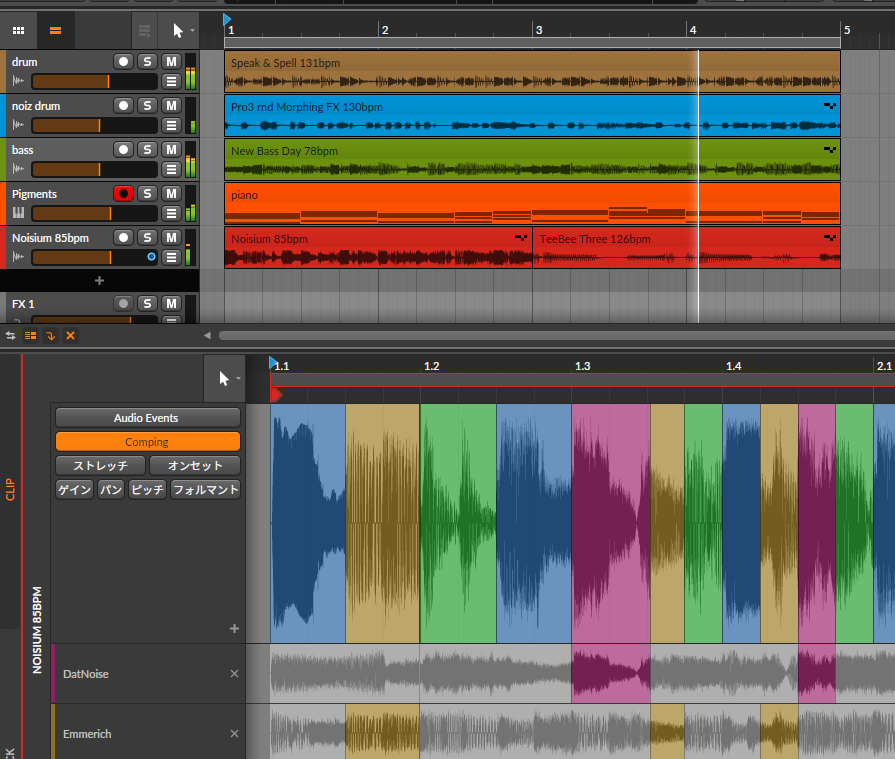Viewport: 895px width, 759px height.
Task: Adjust the drum track volume slider
Action: [x=95, y=82]
